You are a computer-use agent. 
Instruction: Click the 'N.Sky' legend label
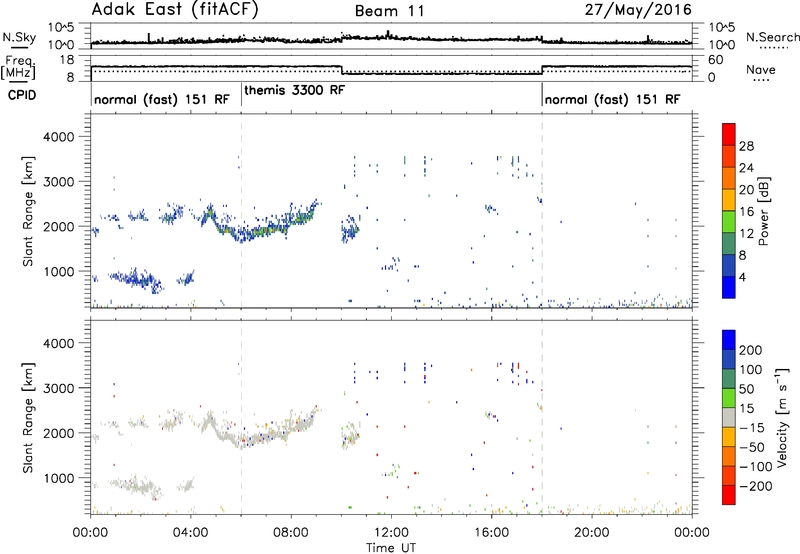(x=19, y=37)
